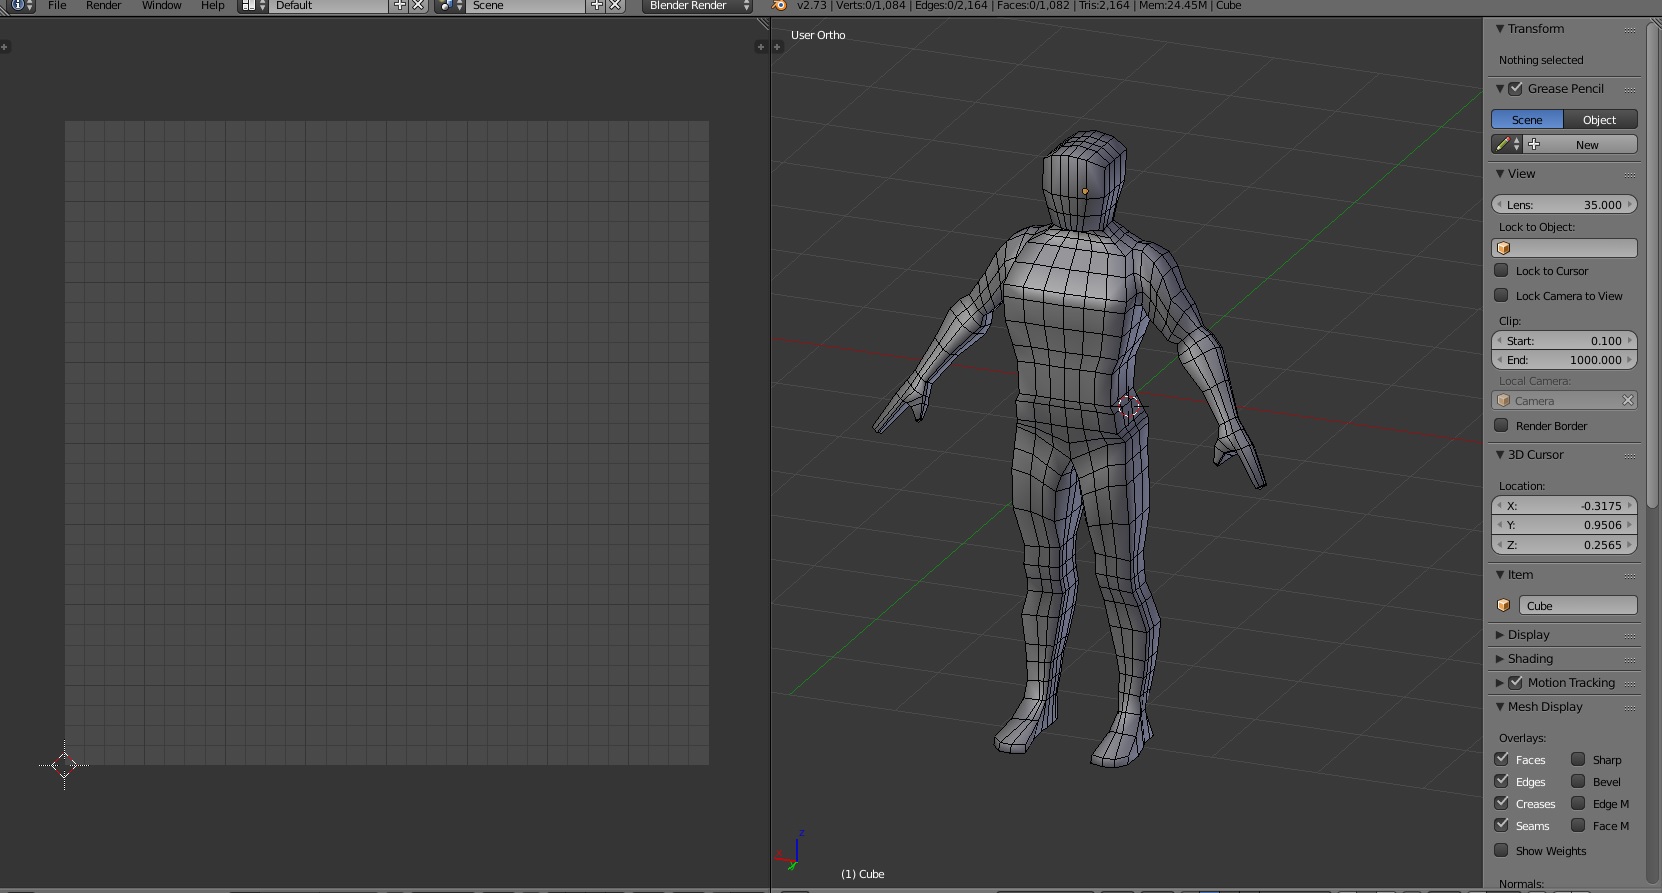Add a new scene with plus icon
The height and width of the screenshot is (893, 1662).
597,6
